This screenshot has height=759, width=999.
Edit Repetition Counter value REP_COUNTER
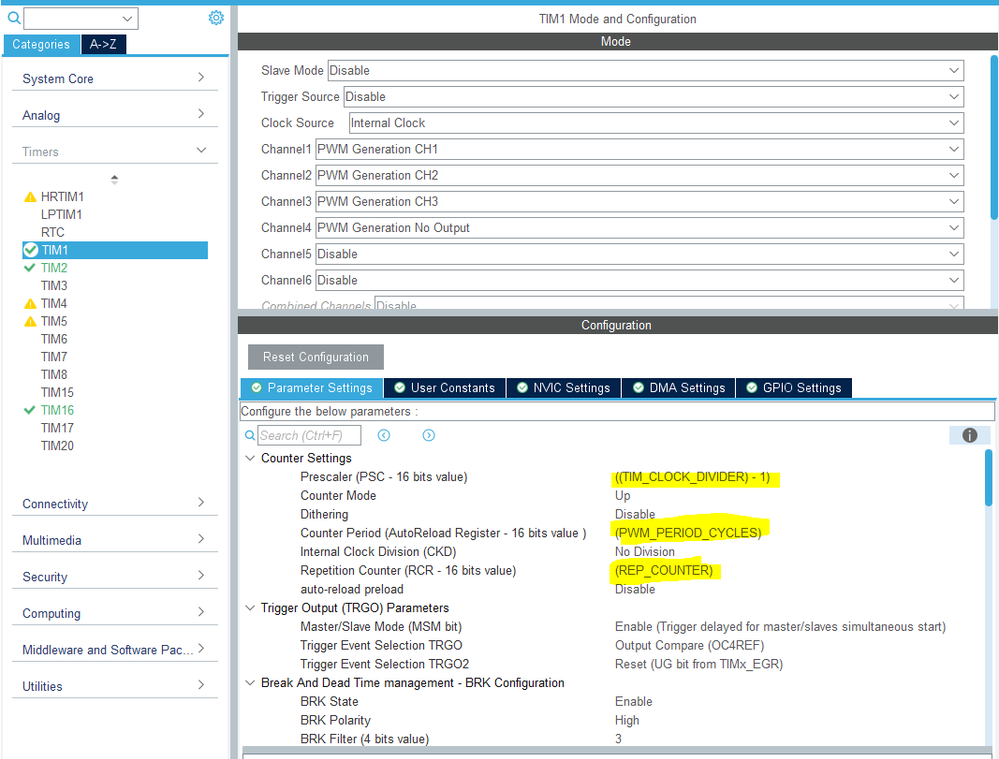click(x=663, y=570)
